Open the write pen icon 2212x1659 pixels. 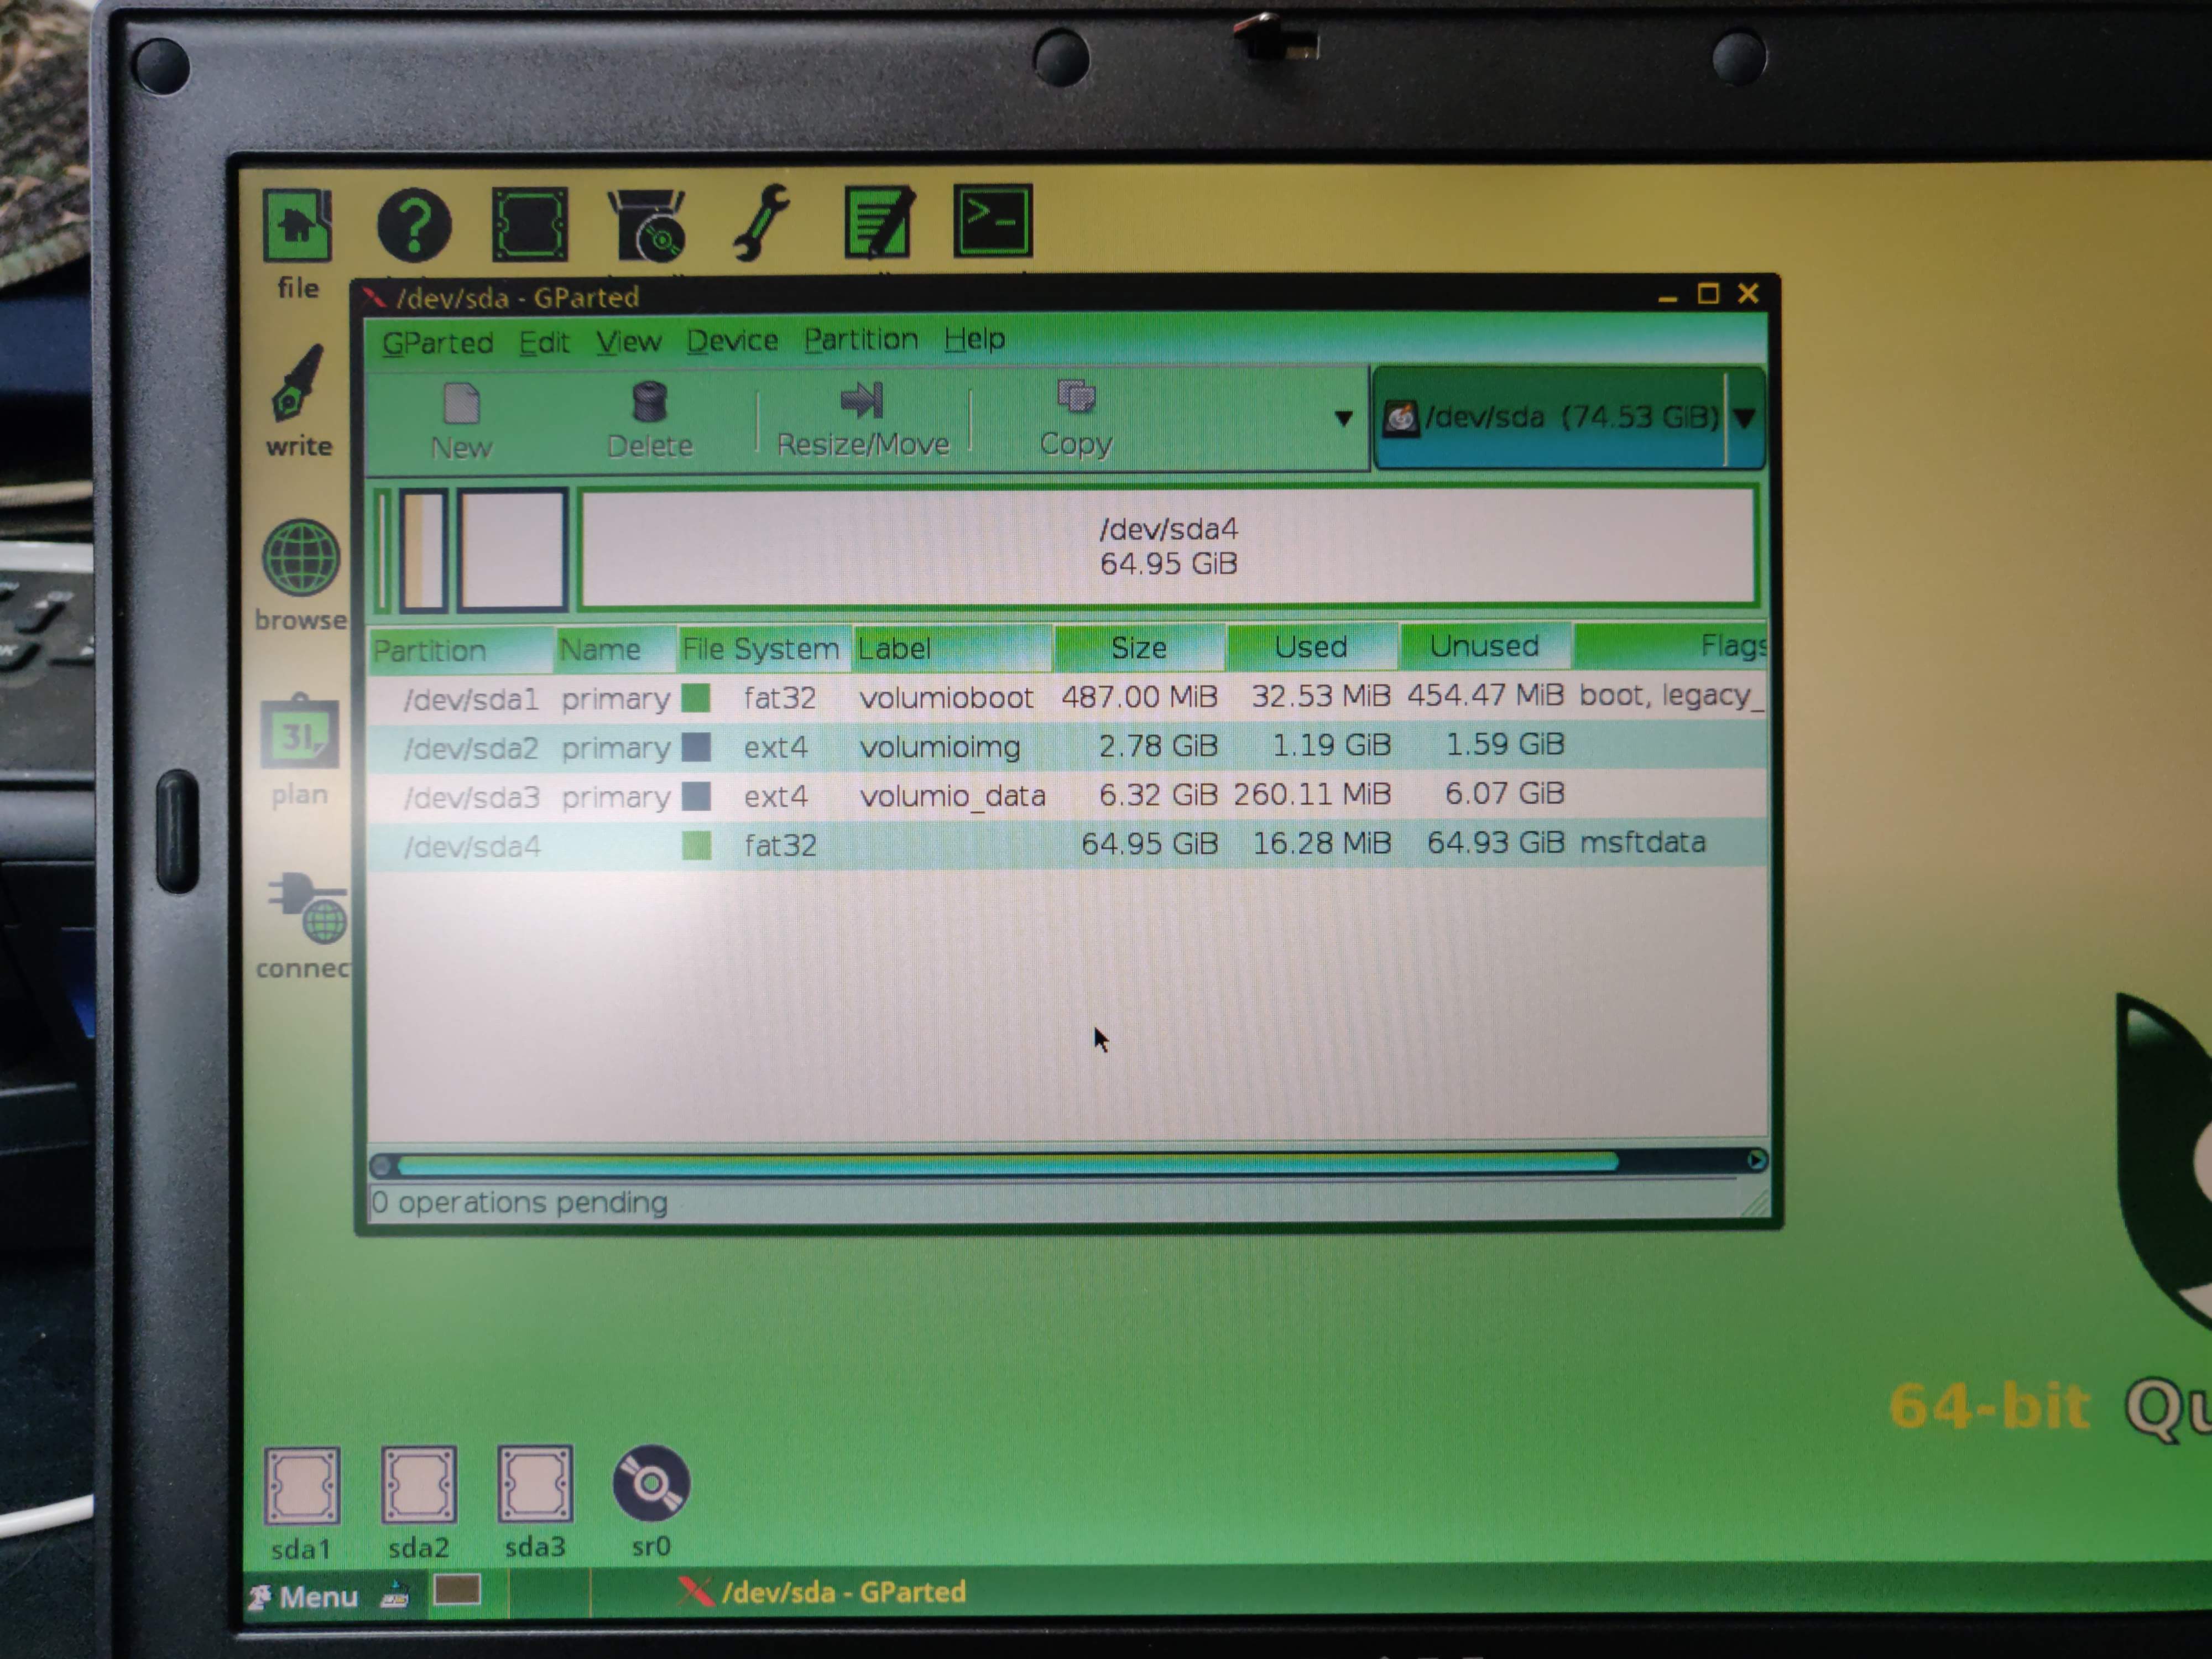tap(298, 384)
